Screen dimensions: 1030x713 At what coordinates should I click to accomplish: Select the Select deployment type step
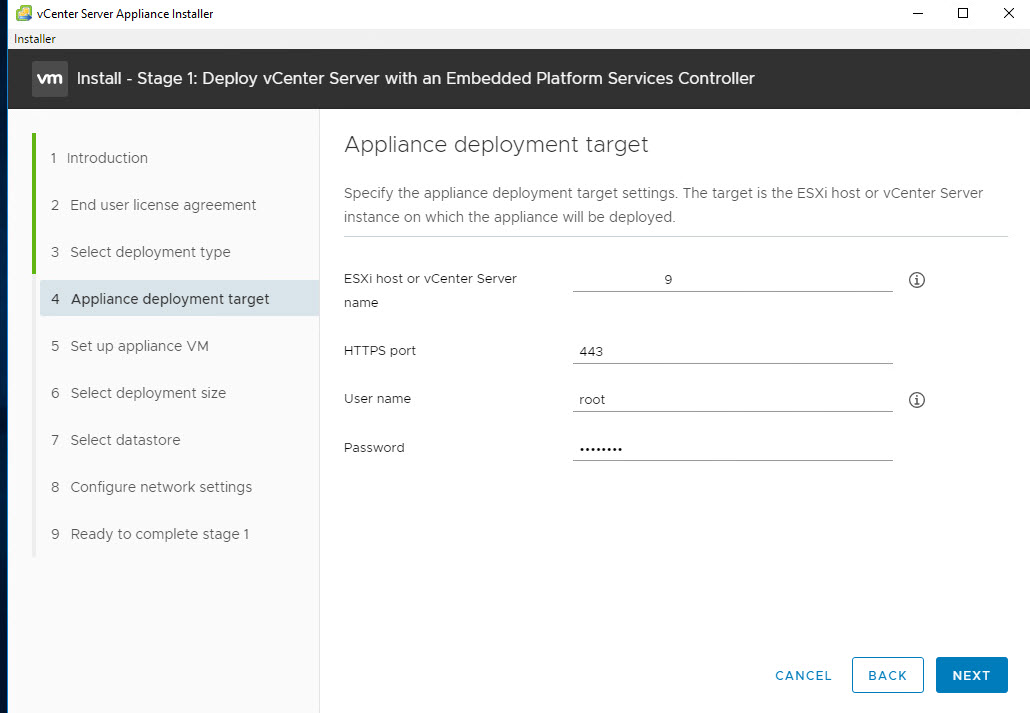150,252
